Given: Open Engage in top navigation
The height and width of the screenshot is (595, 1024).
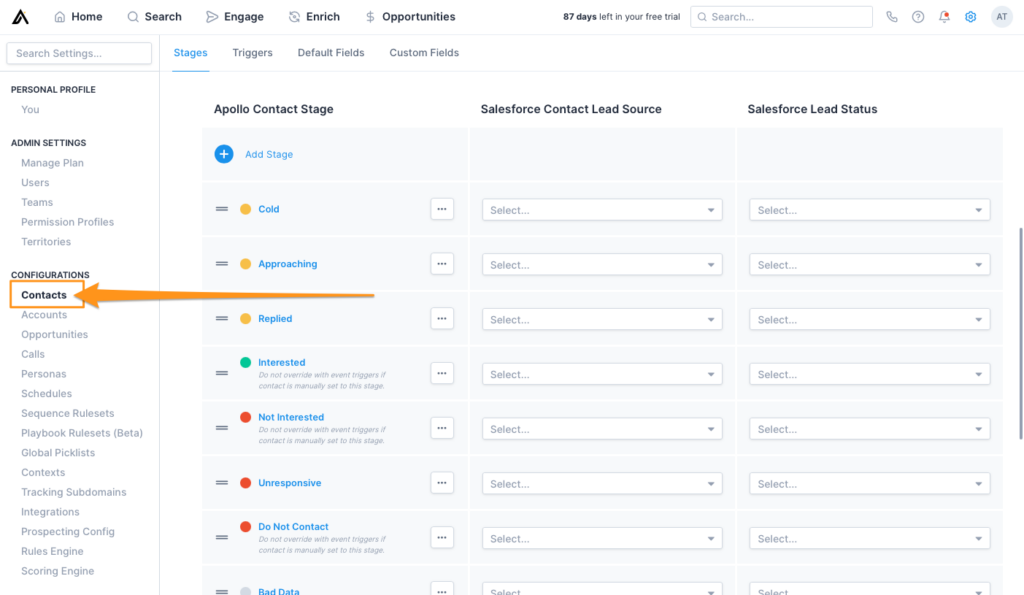Looking at the screenshot, I should pyautogui.click(x=234, y=17).
